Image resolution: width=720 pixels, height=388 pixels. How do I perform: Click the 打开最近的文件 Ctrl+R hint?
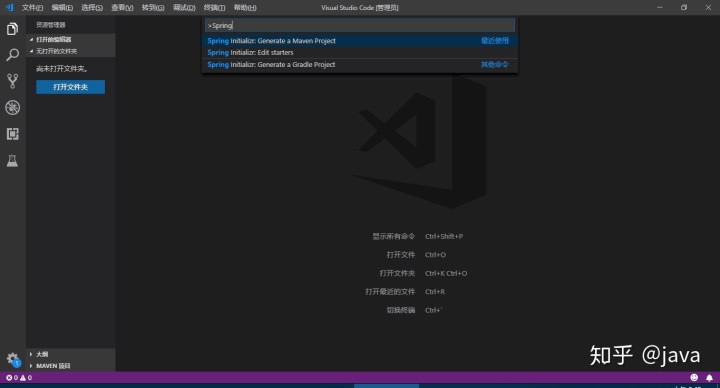click(x=405, y=292)
